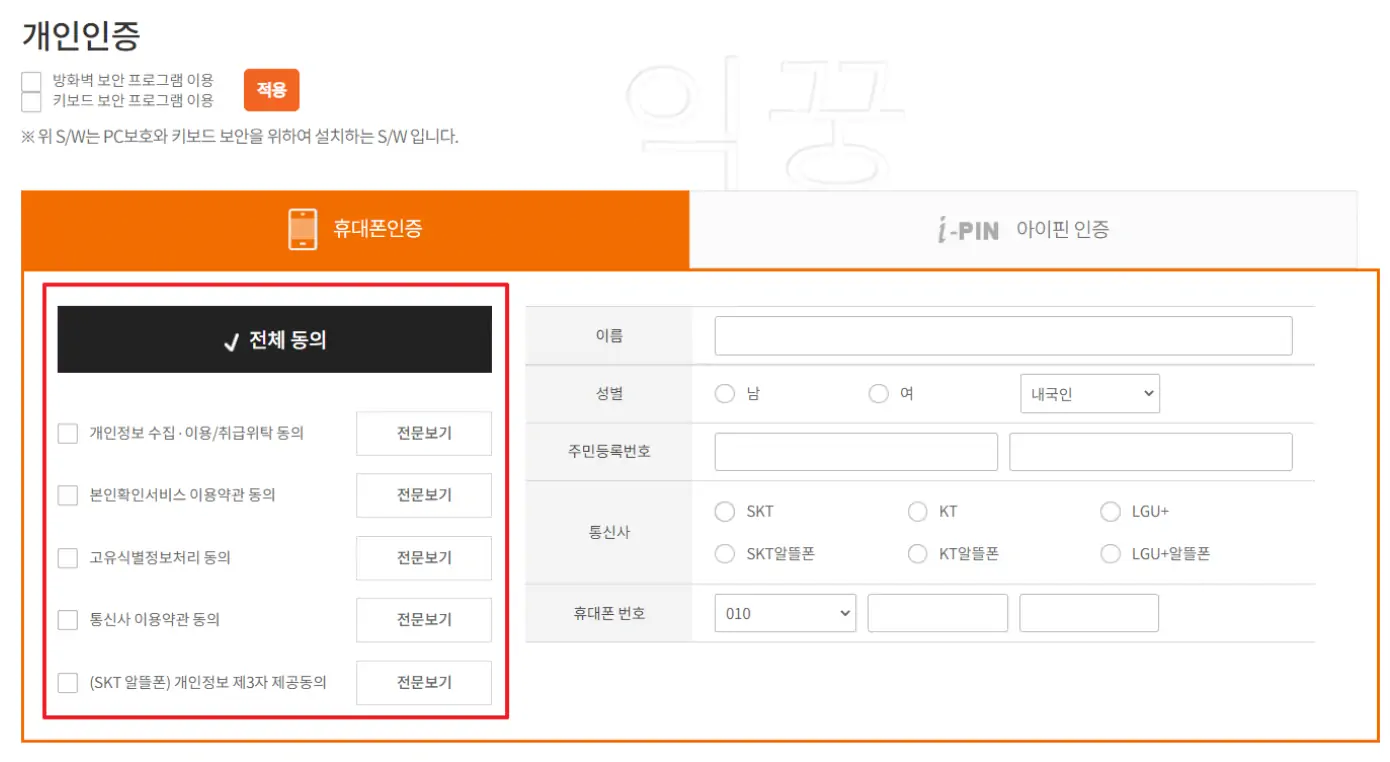The image size is (1390, 762).
Task: Check 본인확인서비스 이용약관 동의
Action: [x=68, y=495]
